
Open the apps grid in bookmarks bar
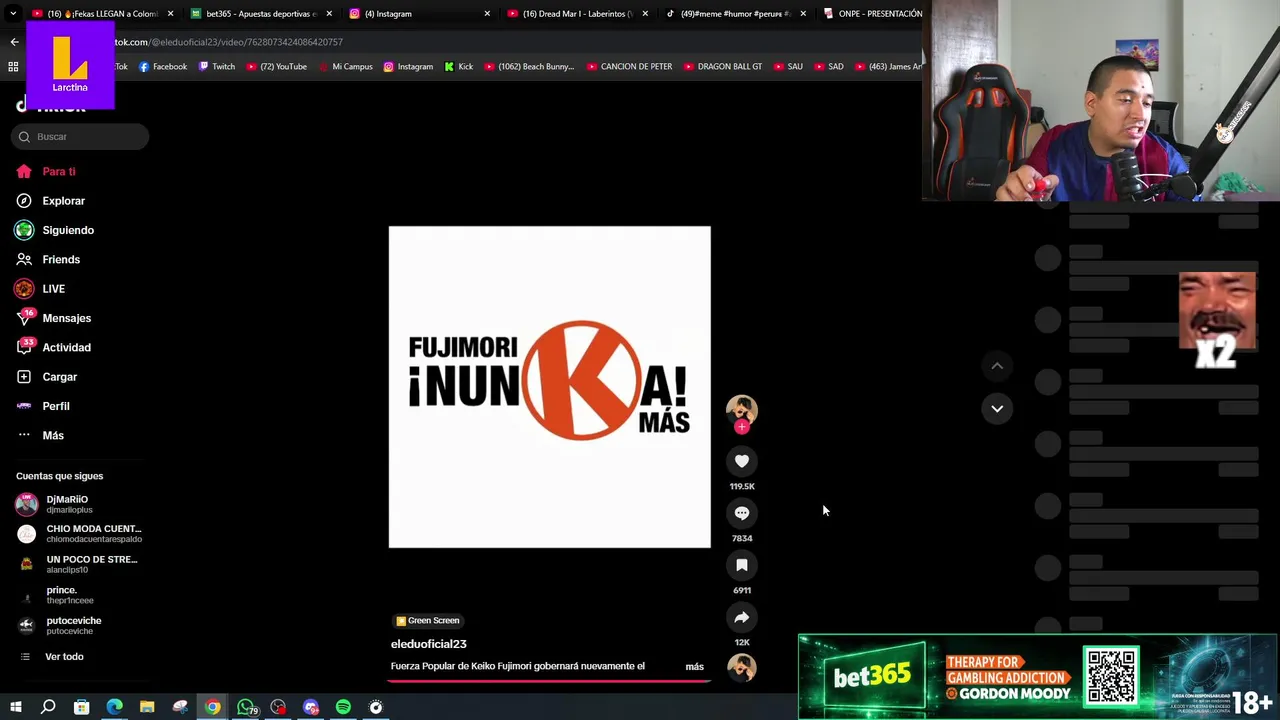click(x=13, y=67)
